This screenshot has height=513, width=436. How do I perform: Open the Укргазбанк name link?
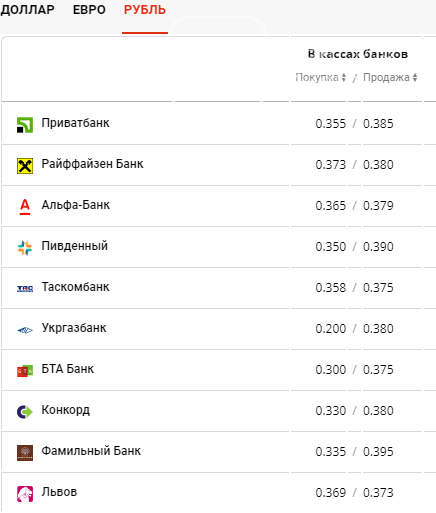[x=74, y=328]
